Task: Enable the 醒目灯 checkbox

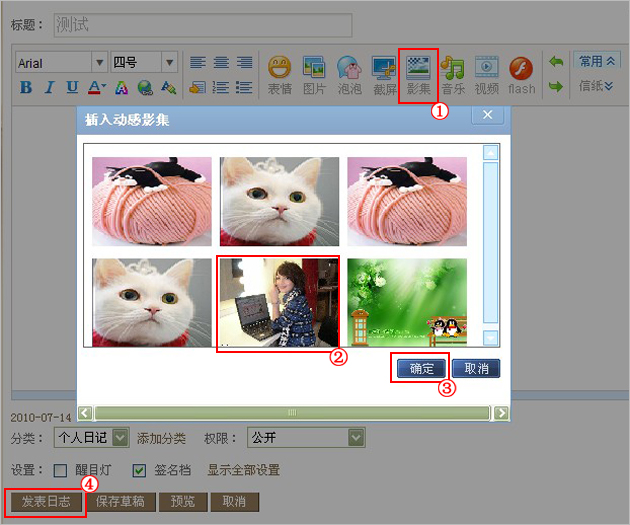Action: [60, 470]
